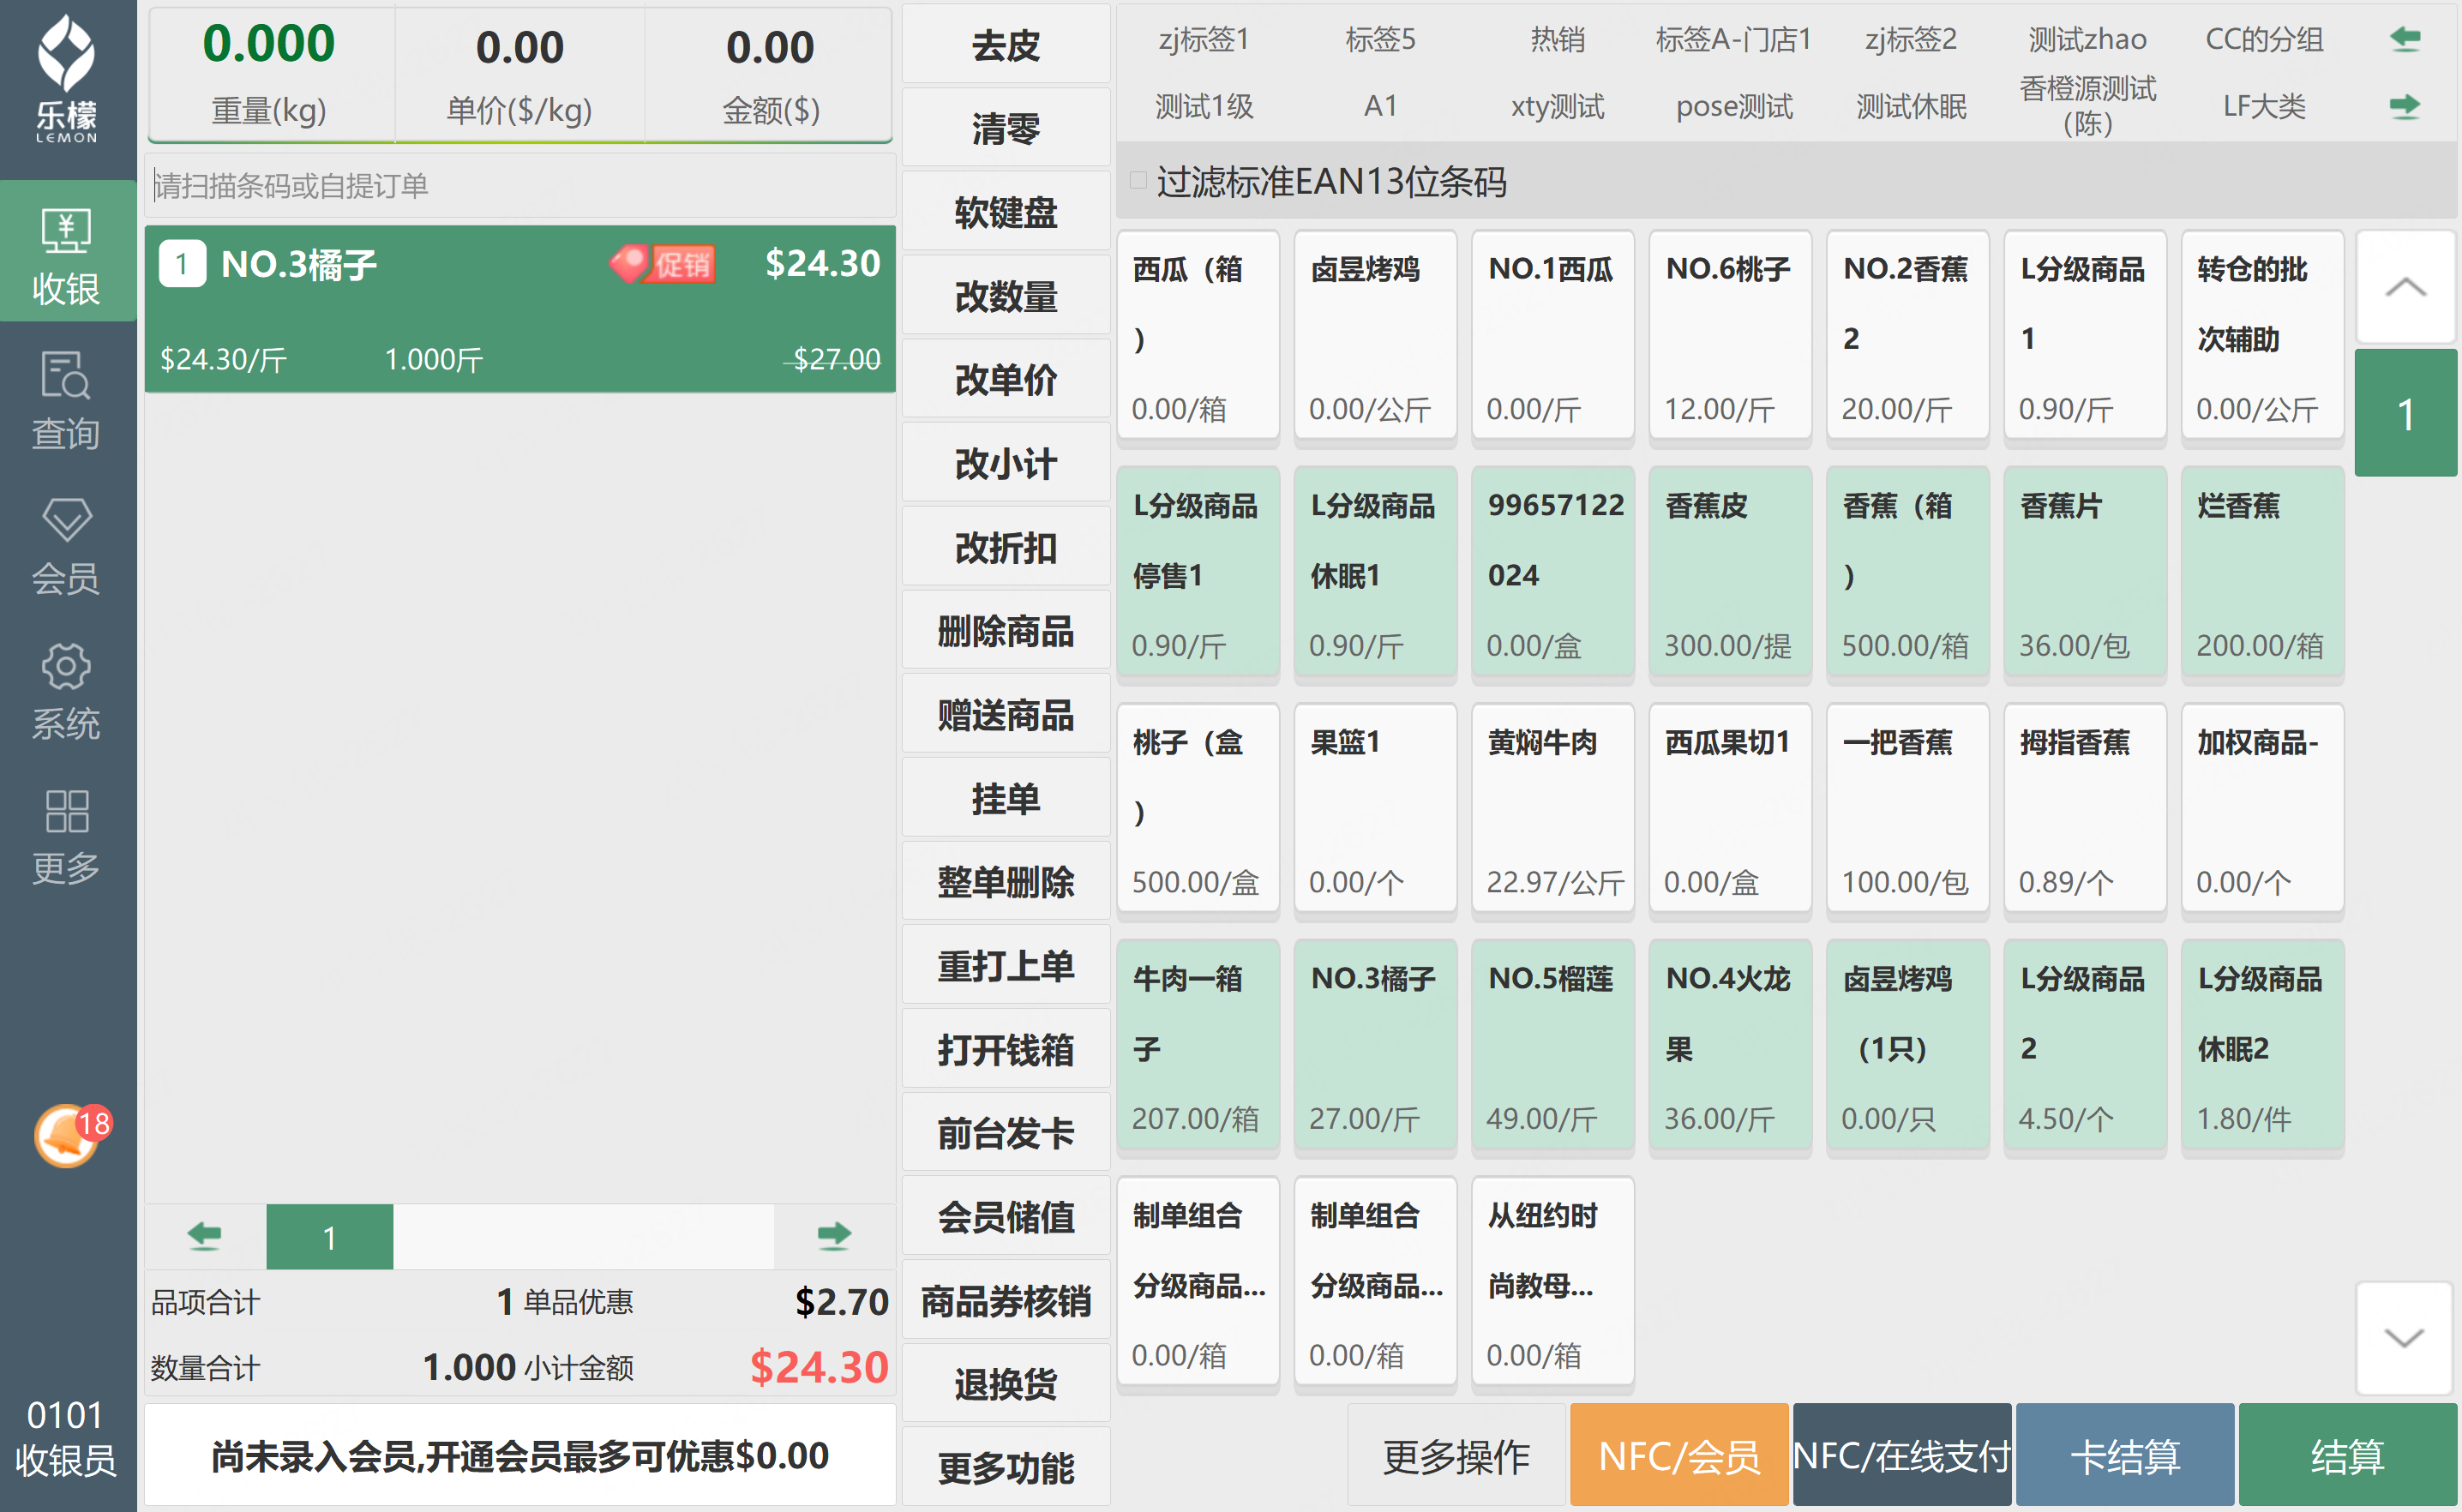2462x1512 pixels.
Task: Click the notification bell with badge 18
Action: click(x=68, y=1137)
